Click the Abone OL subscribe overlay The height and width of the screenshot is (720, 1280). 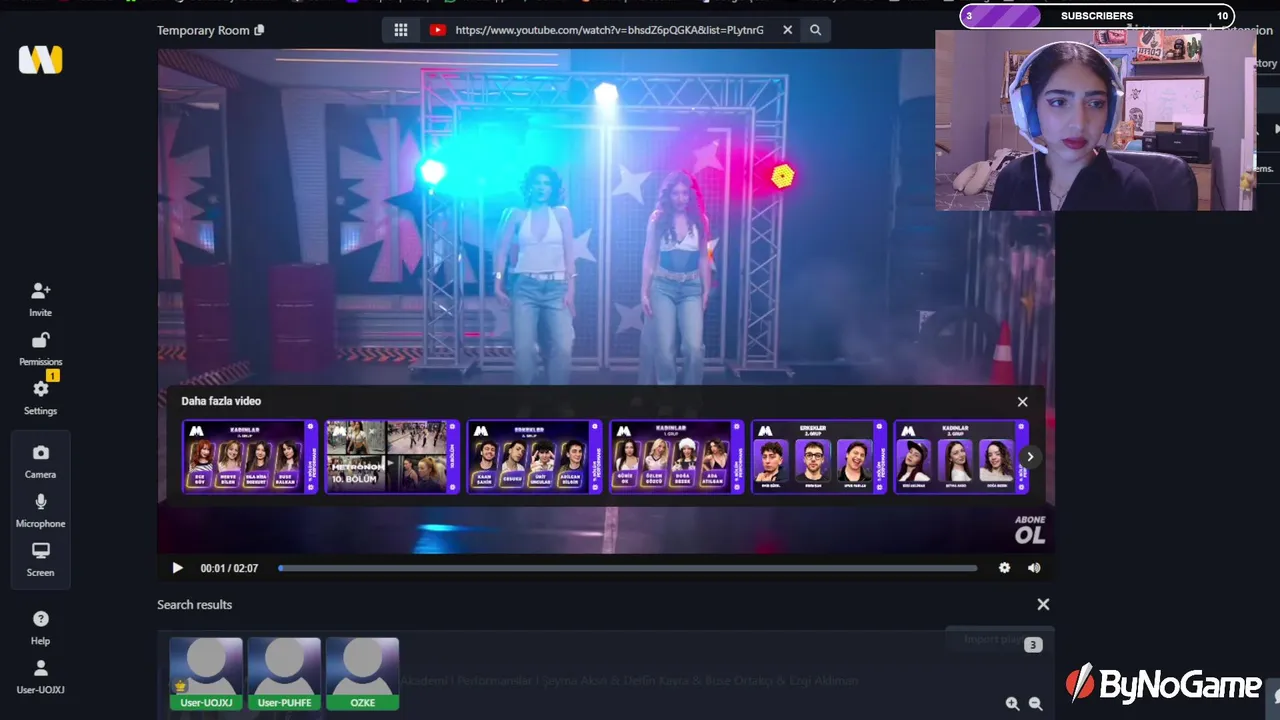coord(1030,530)
